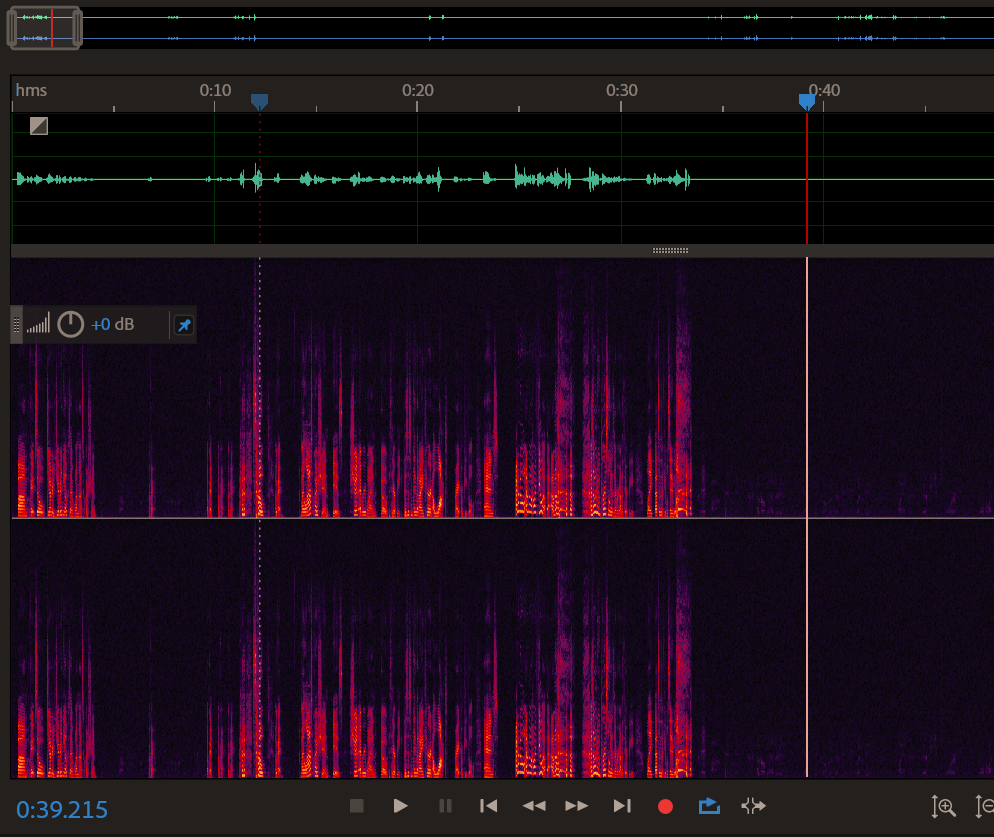Click the Rewind transport icon
The width and height of the screenshot is (994, 837).
point(534,806)
